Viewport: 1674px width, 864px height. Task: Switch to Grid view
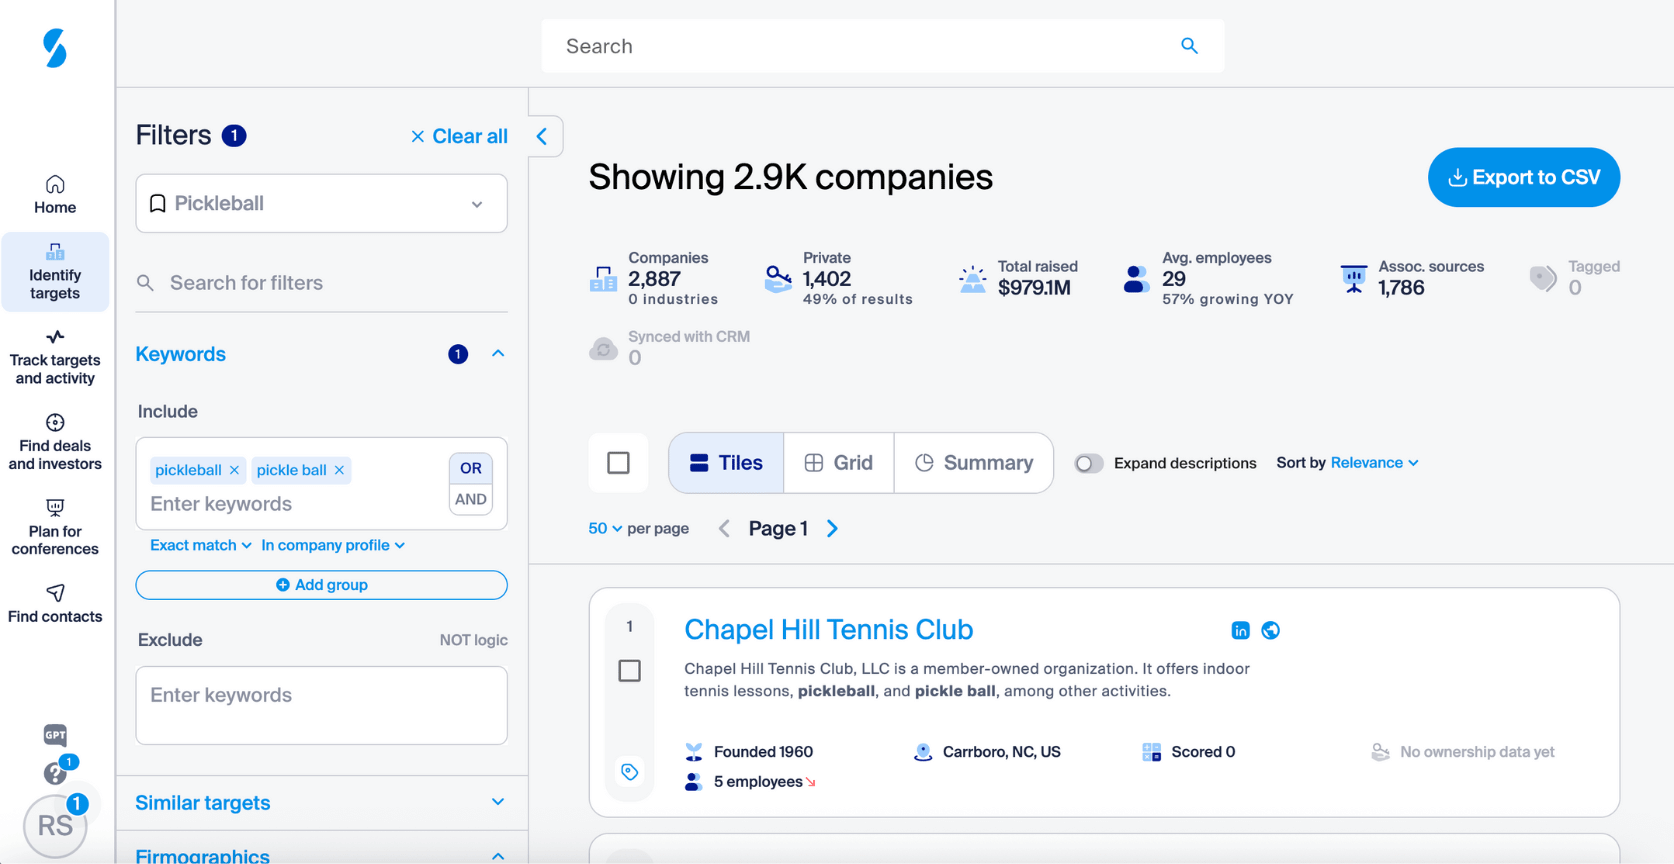[x=839, y=463]
